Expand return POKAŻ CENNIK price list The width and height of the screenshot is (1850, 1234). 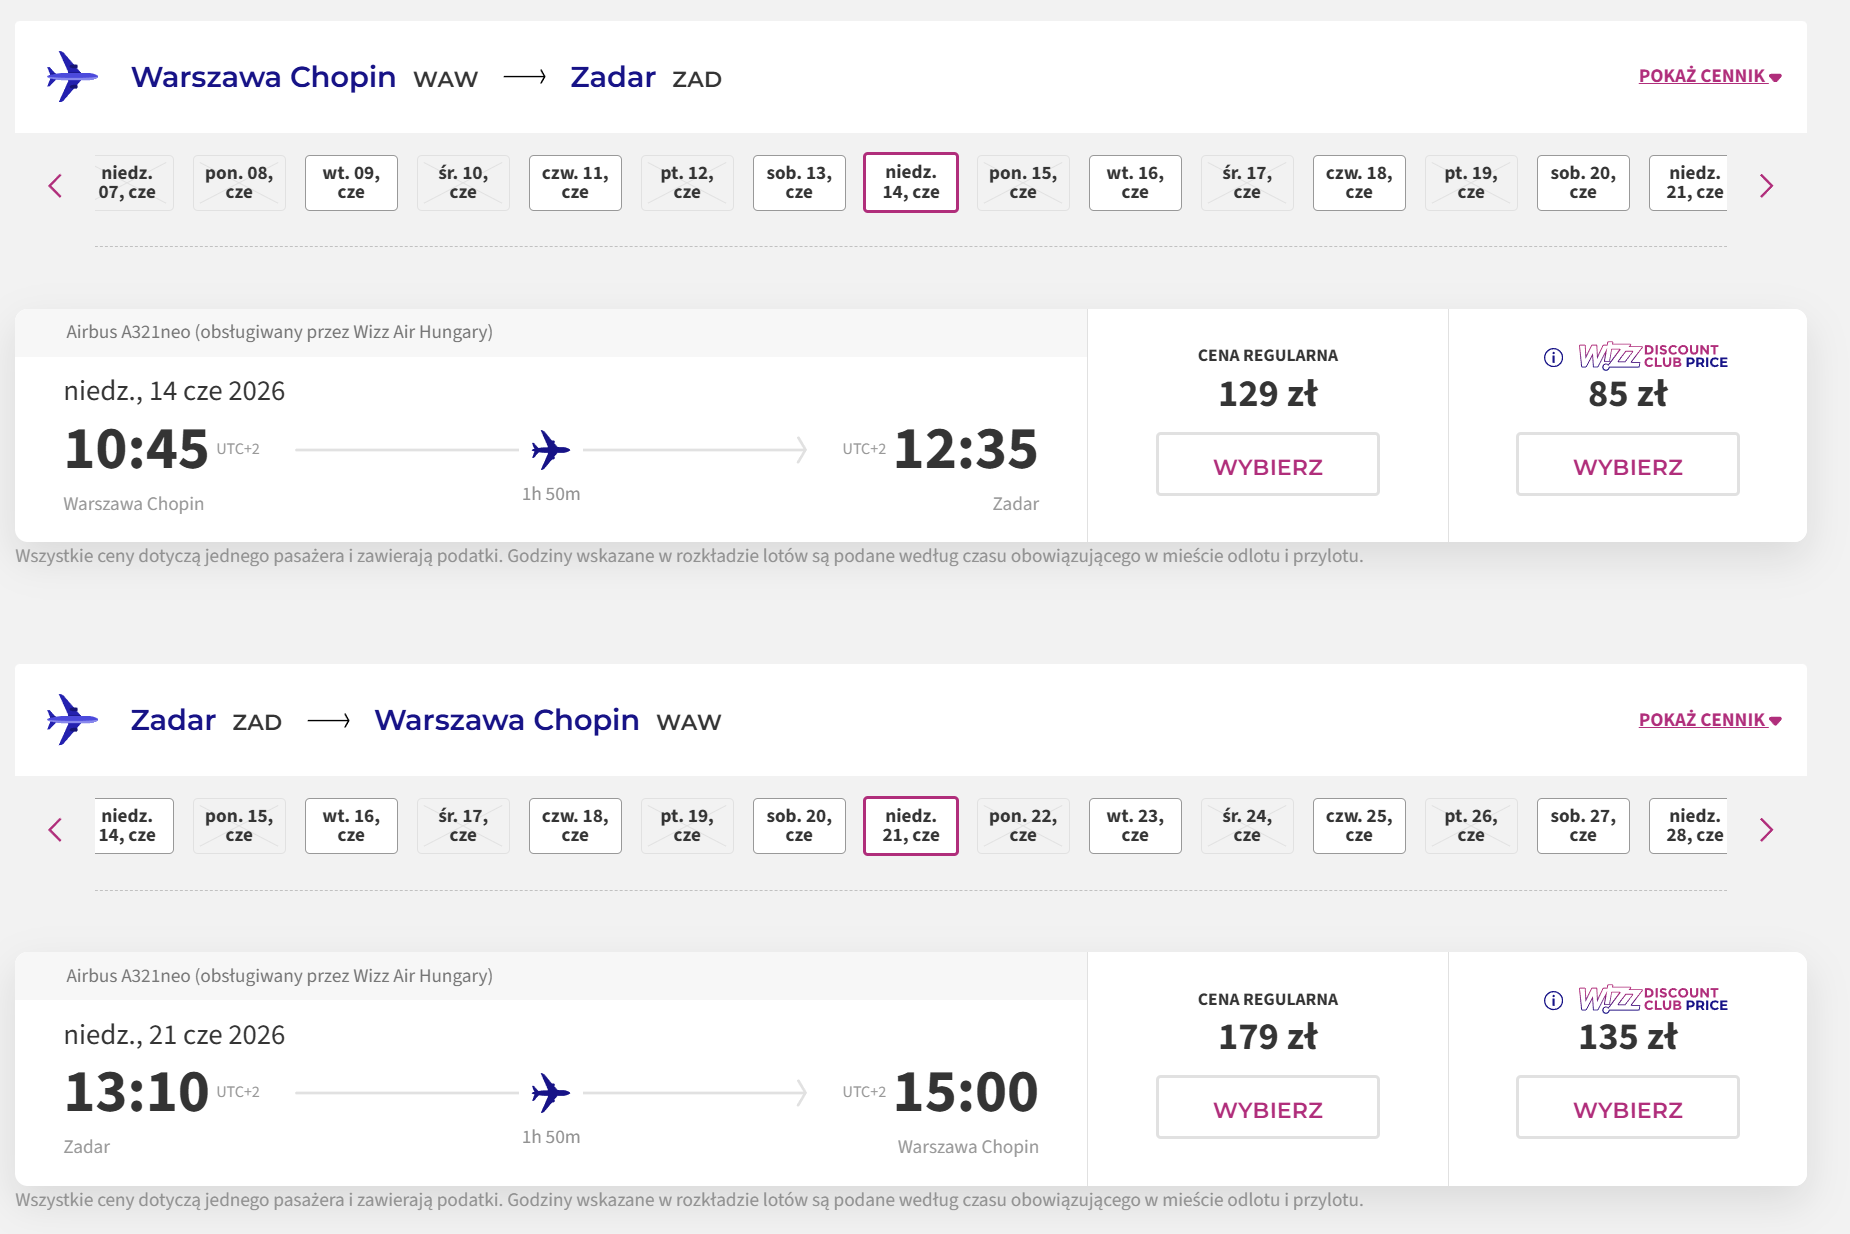click(x=1710, y=720)
